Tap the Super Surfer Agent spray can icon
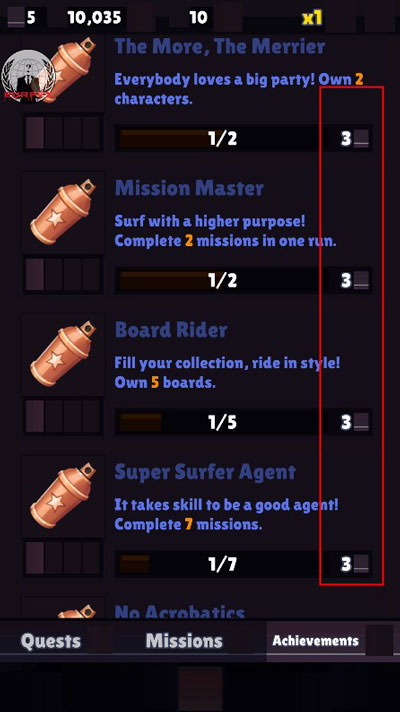 63,496
